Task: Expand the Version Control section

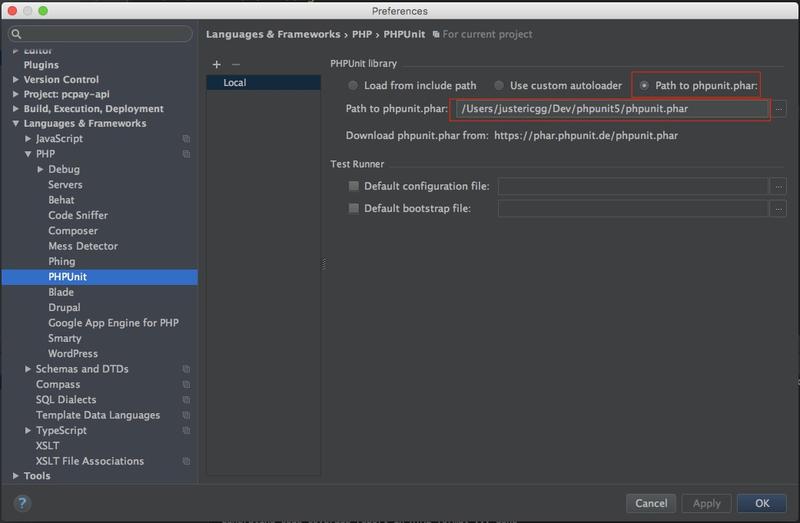Action: tap(16, 80)
